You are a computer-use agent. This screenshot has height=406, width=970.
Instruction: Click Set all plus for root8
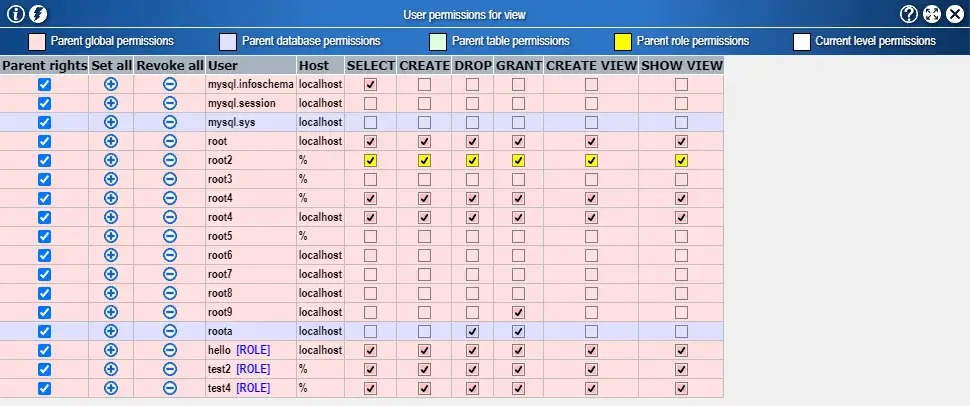111,293
